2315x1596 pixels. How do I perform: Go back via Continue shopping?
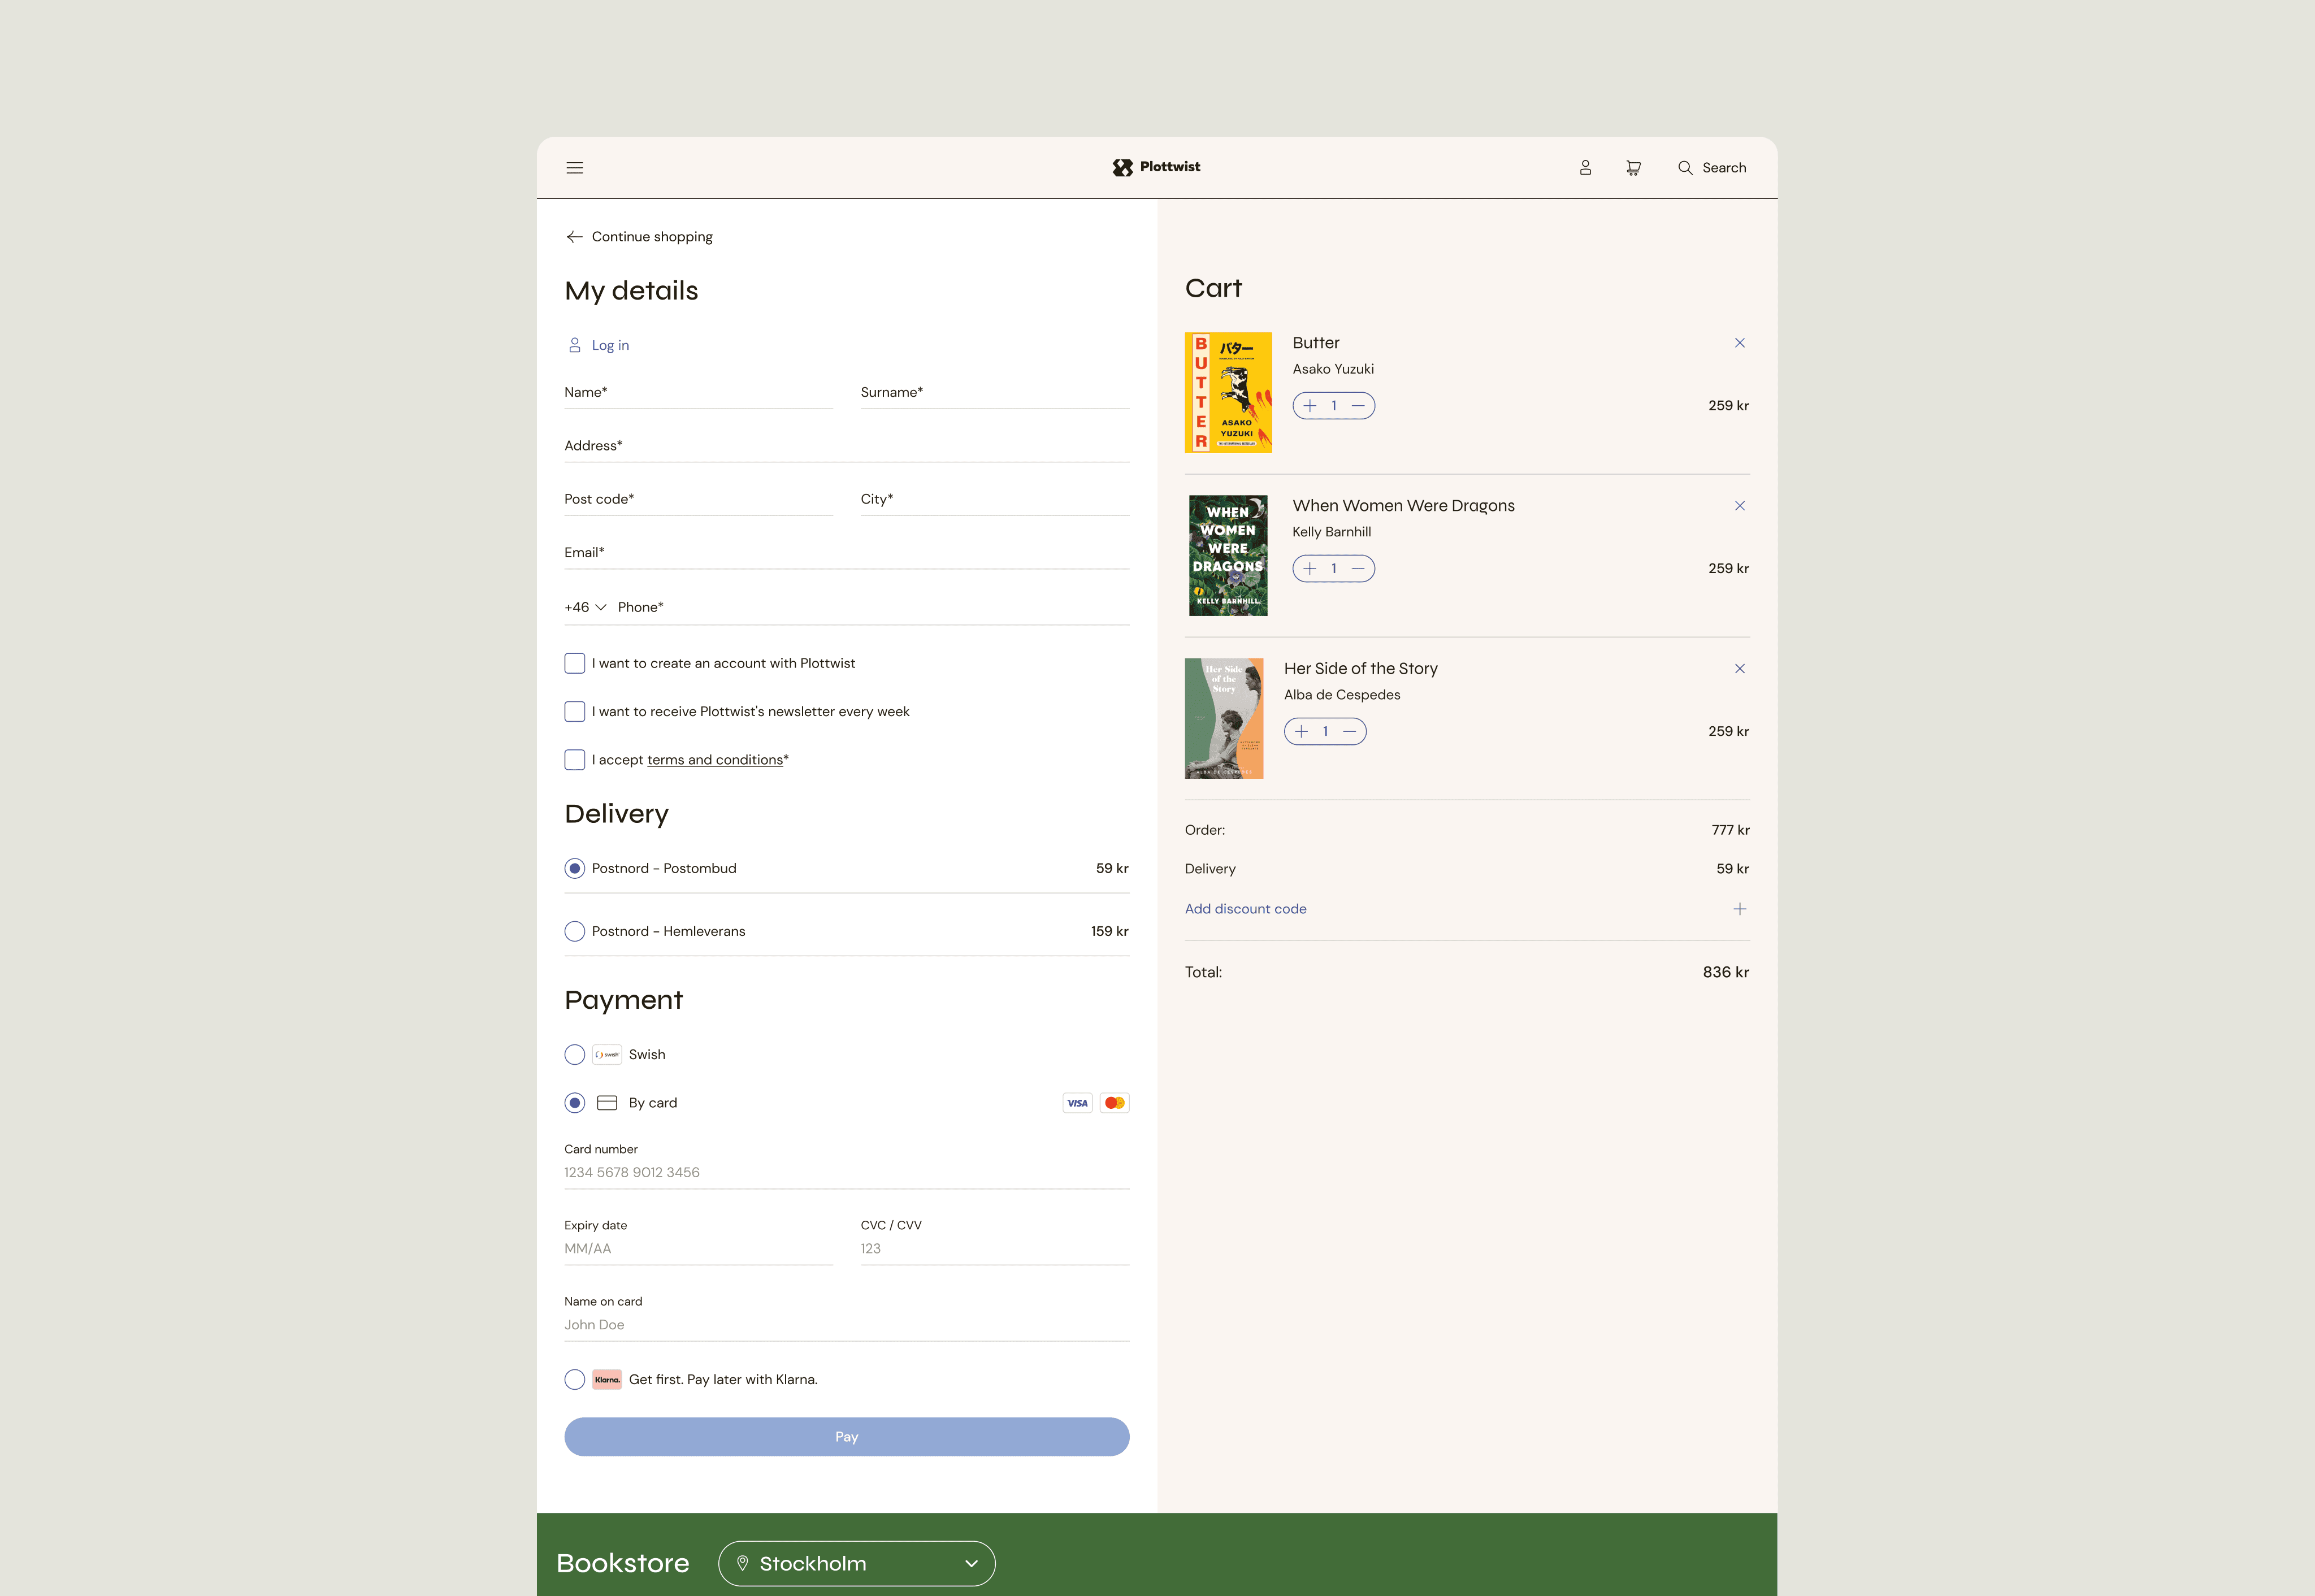point(640,237)
